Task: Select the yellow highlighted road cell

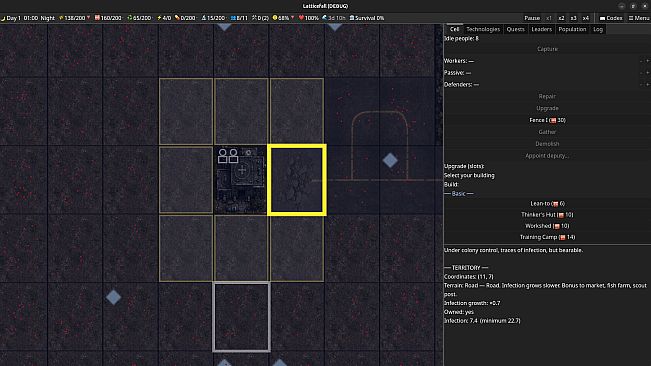Action: tap(296, 180)
